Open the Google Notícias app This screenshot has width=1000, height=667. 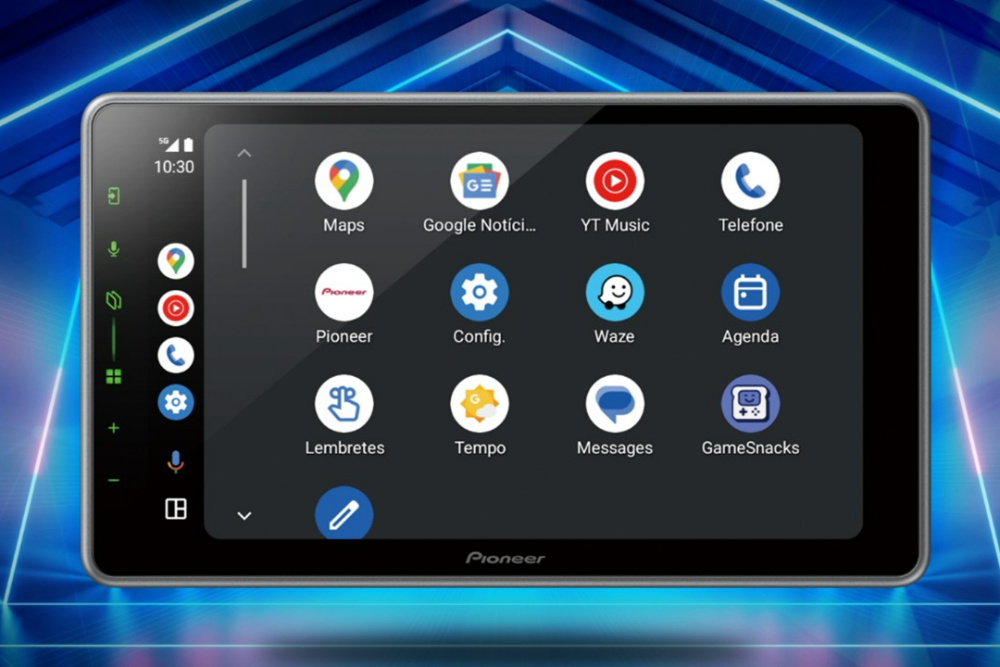480,181
